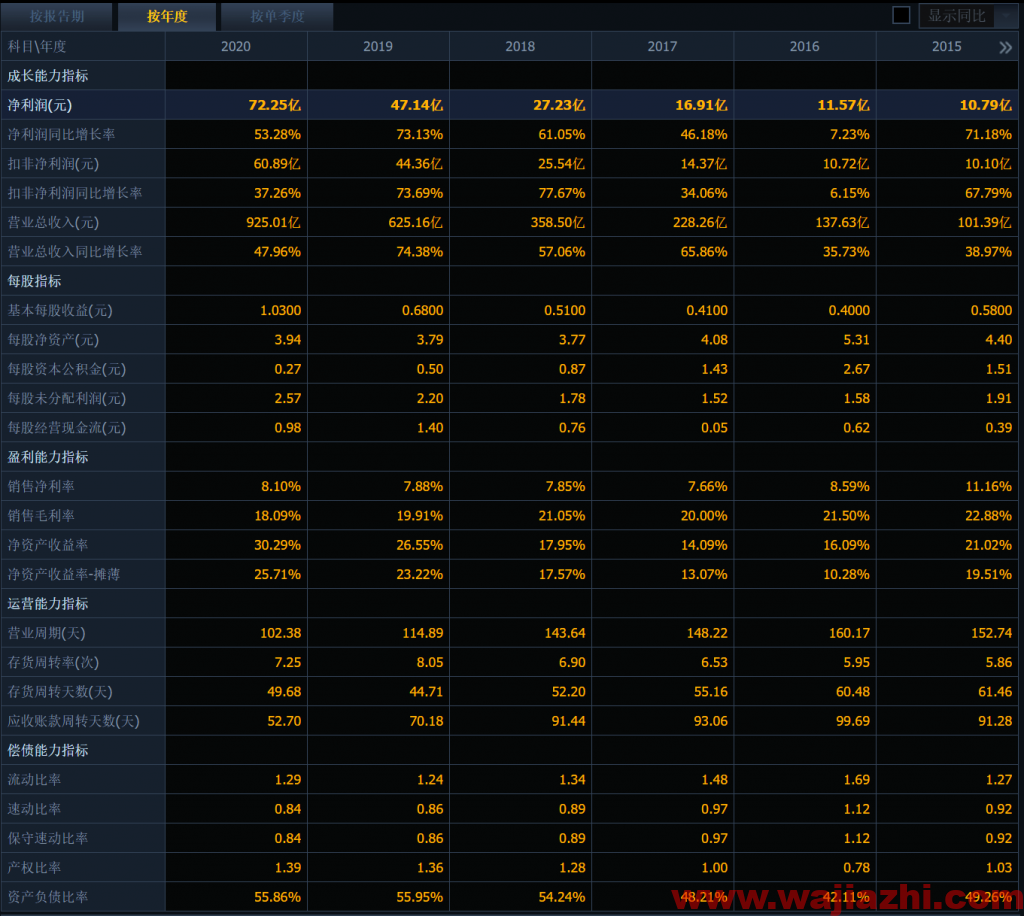The height and width of the screenshot is (916, 1024).
Task: Select the 按年度 tab
Action: tap(167, 16)
